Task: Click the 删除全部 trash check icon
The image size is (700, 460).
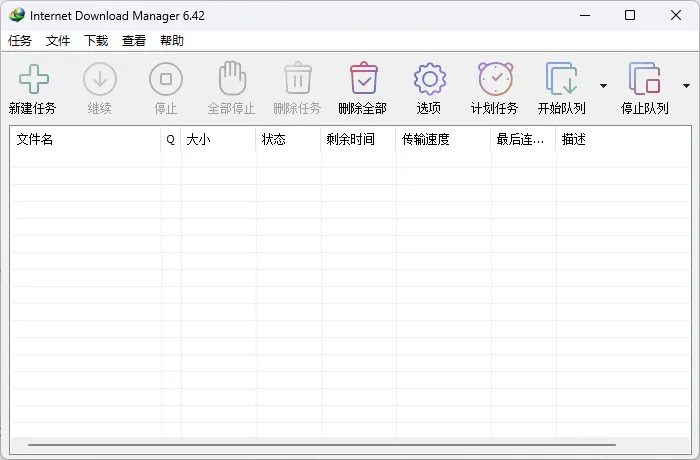Action: coord(364,78)
